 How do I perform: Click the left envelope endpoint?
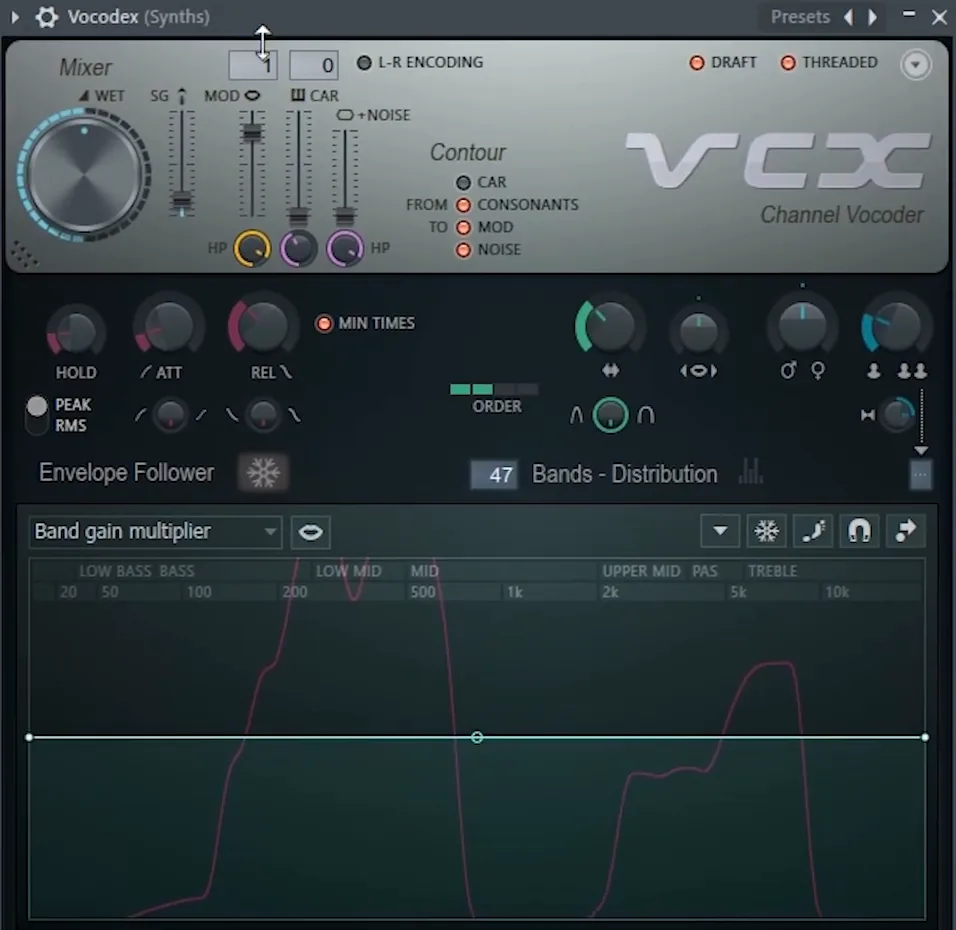click(x=29, y=738)
